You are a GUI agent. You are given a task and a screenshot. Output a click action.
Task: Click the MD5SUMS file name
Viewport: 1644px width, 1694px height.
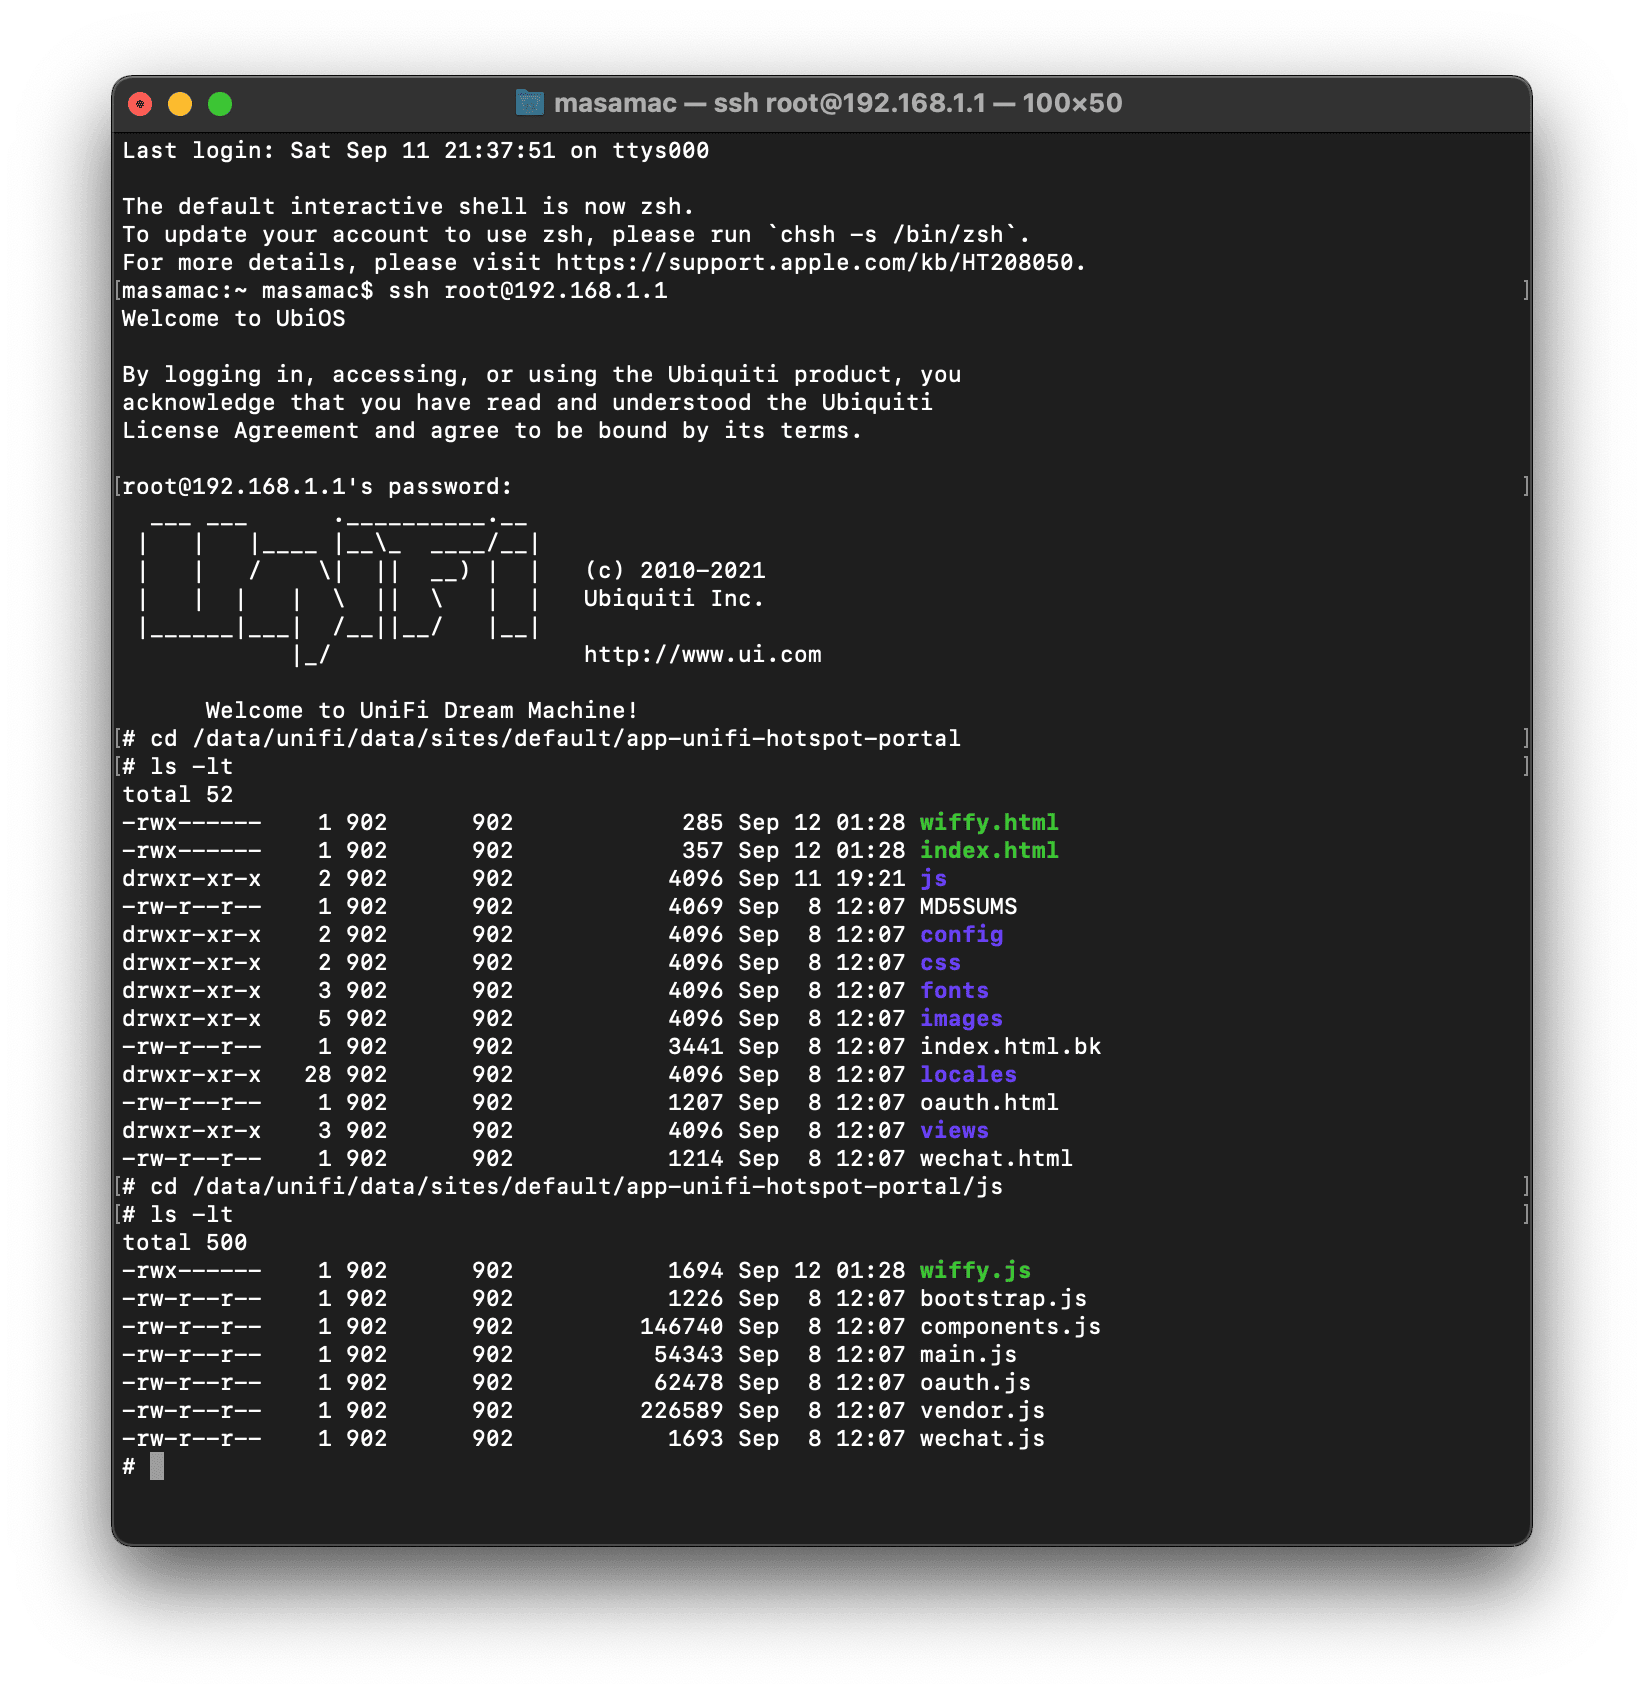pos(968,907)
